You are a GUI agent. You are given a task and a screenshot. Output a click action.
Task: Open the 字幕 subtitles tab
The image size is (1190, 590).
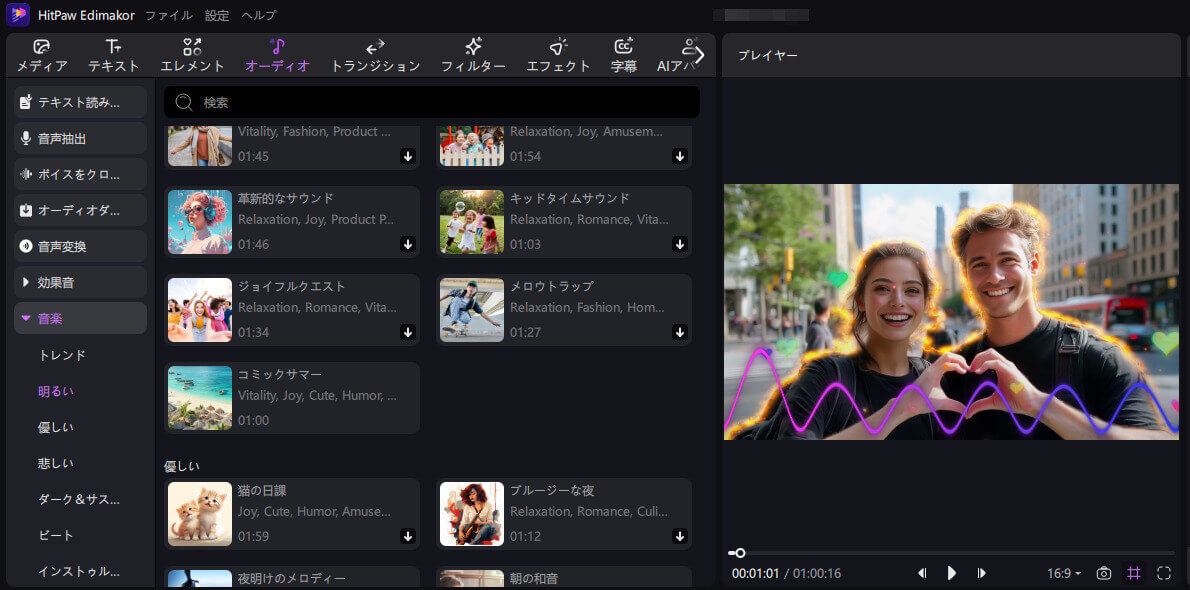point(624,55)
